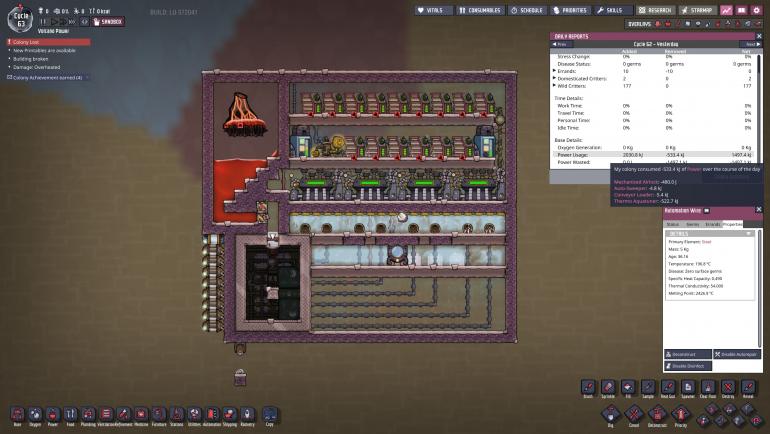The height and width of the screenshot is (434, 770).
Task: Click Disable Disinfect for the Automation Wire
Action: pos(688,366)
